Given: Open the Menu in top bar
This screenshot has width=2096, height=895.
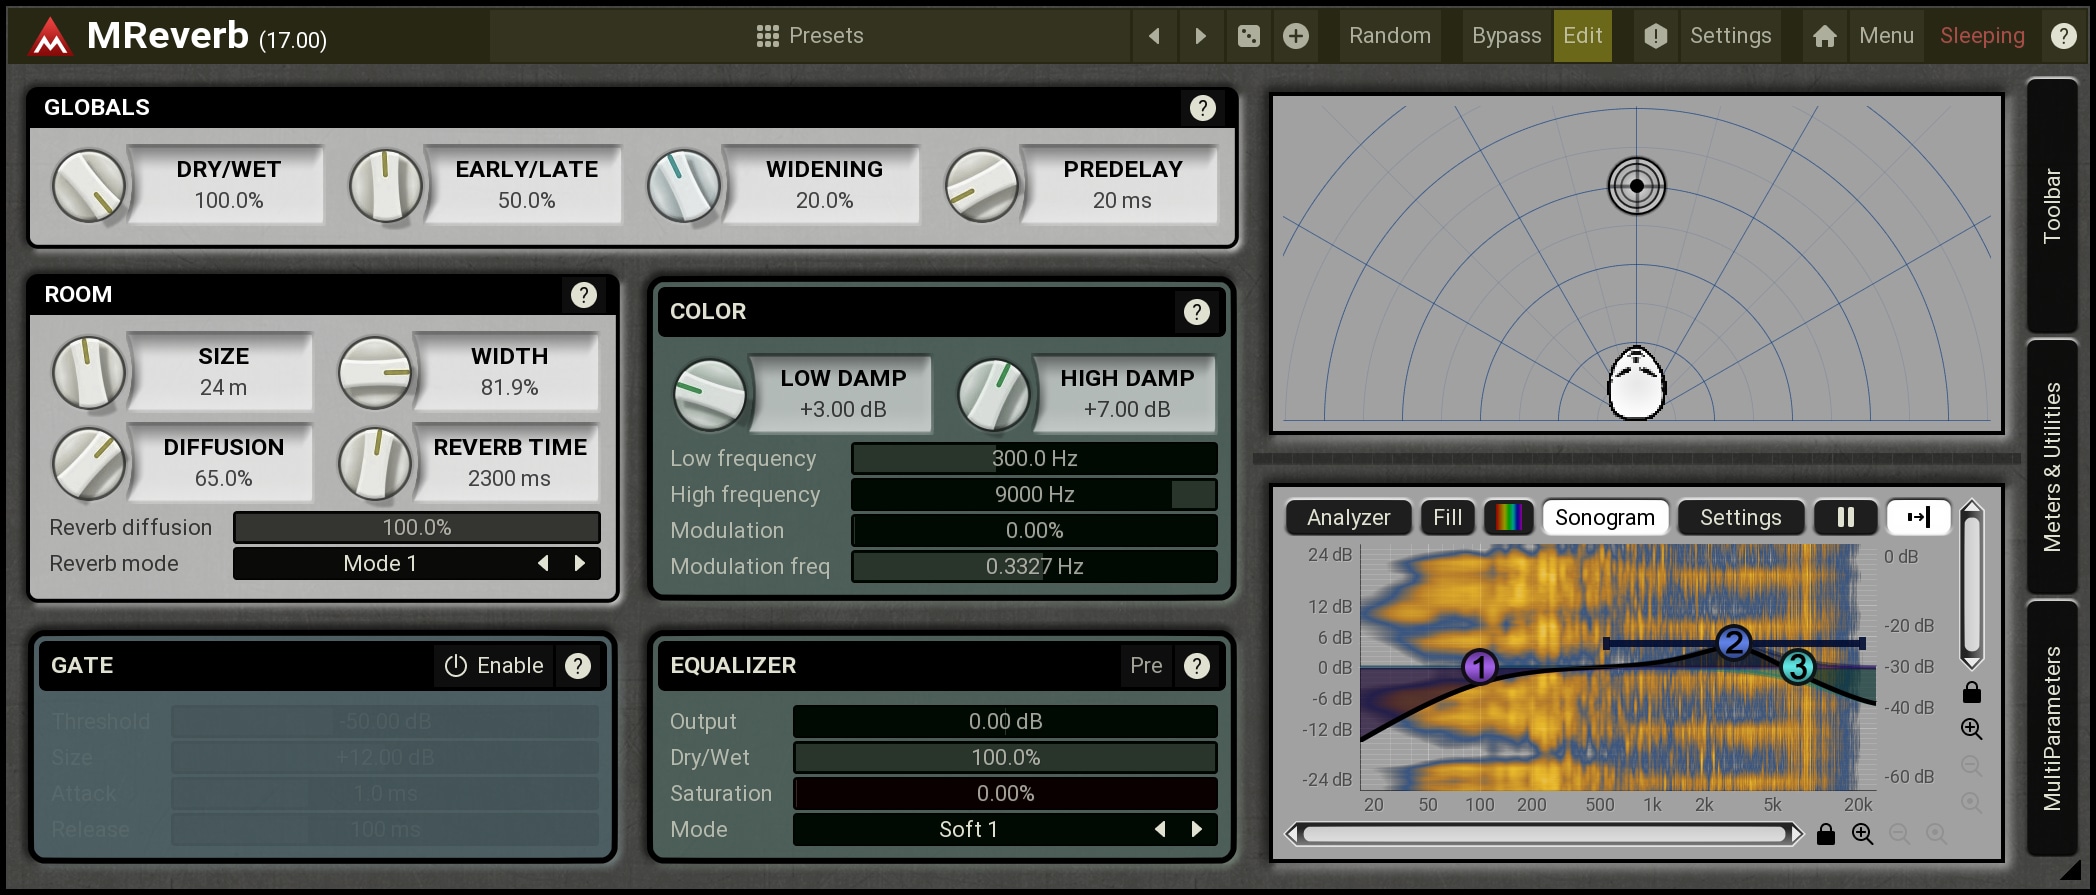Looking at the screenshot, I should 1886,36.
